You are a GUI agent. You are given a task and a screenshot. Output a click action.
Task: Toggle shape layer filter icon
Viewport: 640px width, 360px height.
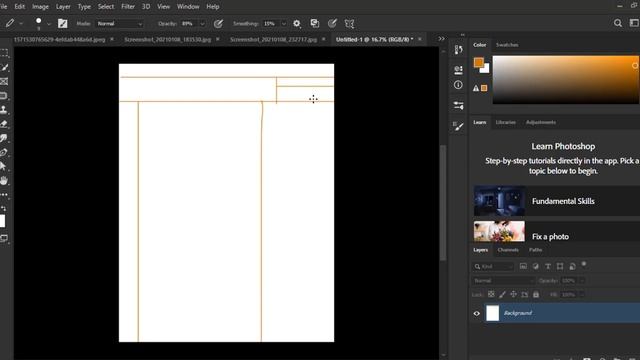click(x=560, y=266)
